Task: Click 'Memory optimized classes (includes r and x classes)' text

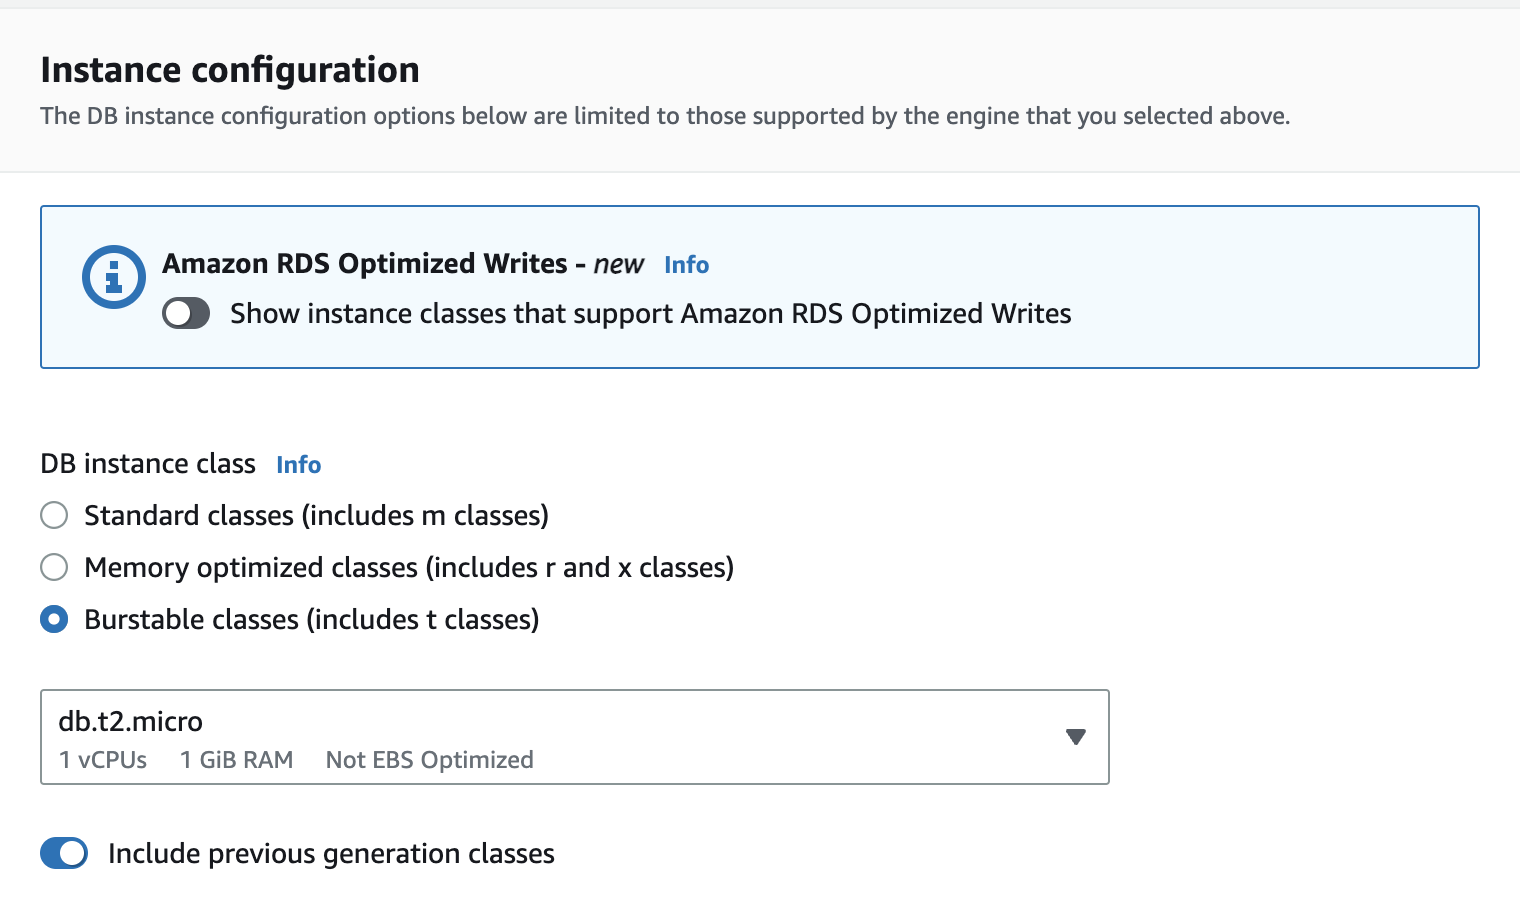Action: click(409, 568)
